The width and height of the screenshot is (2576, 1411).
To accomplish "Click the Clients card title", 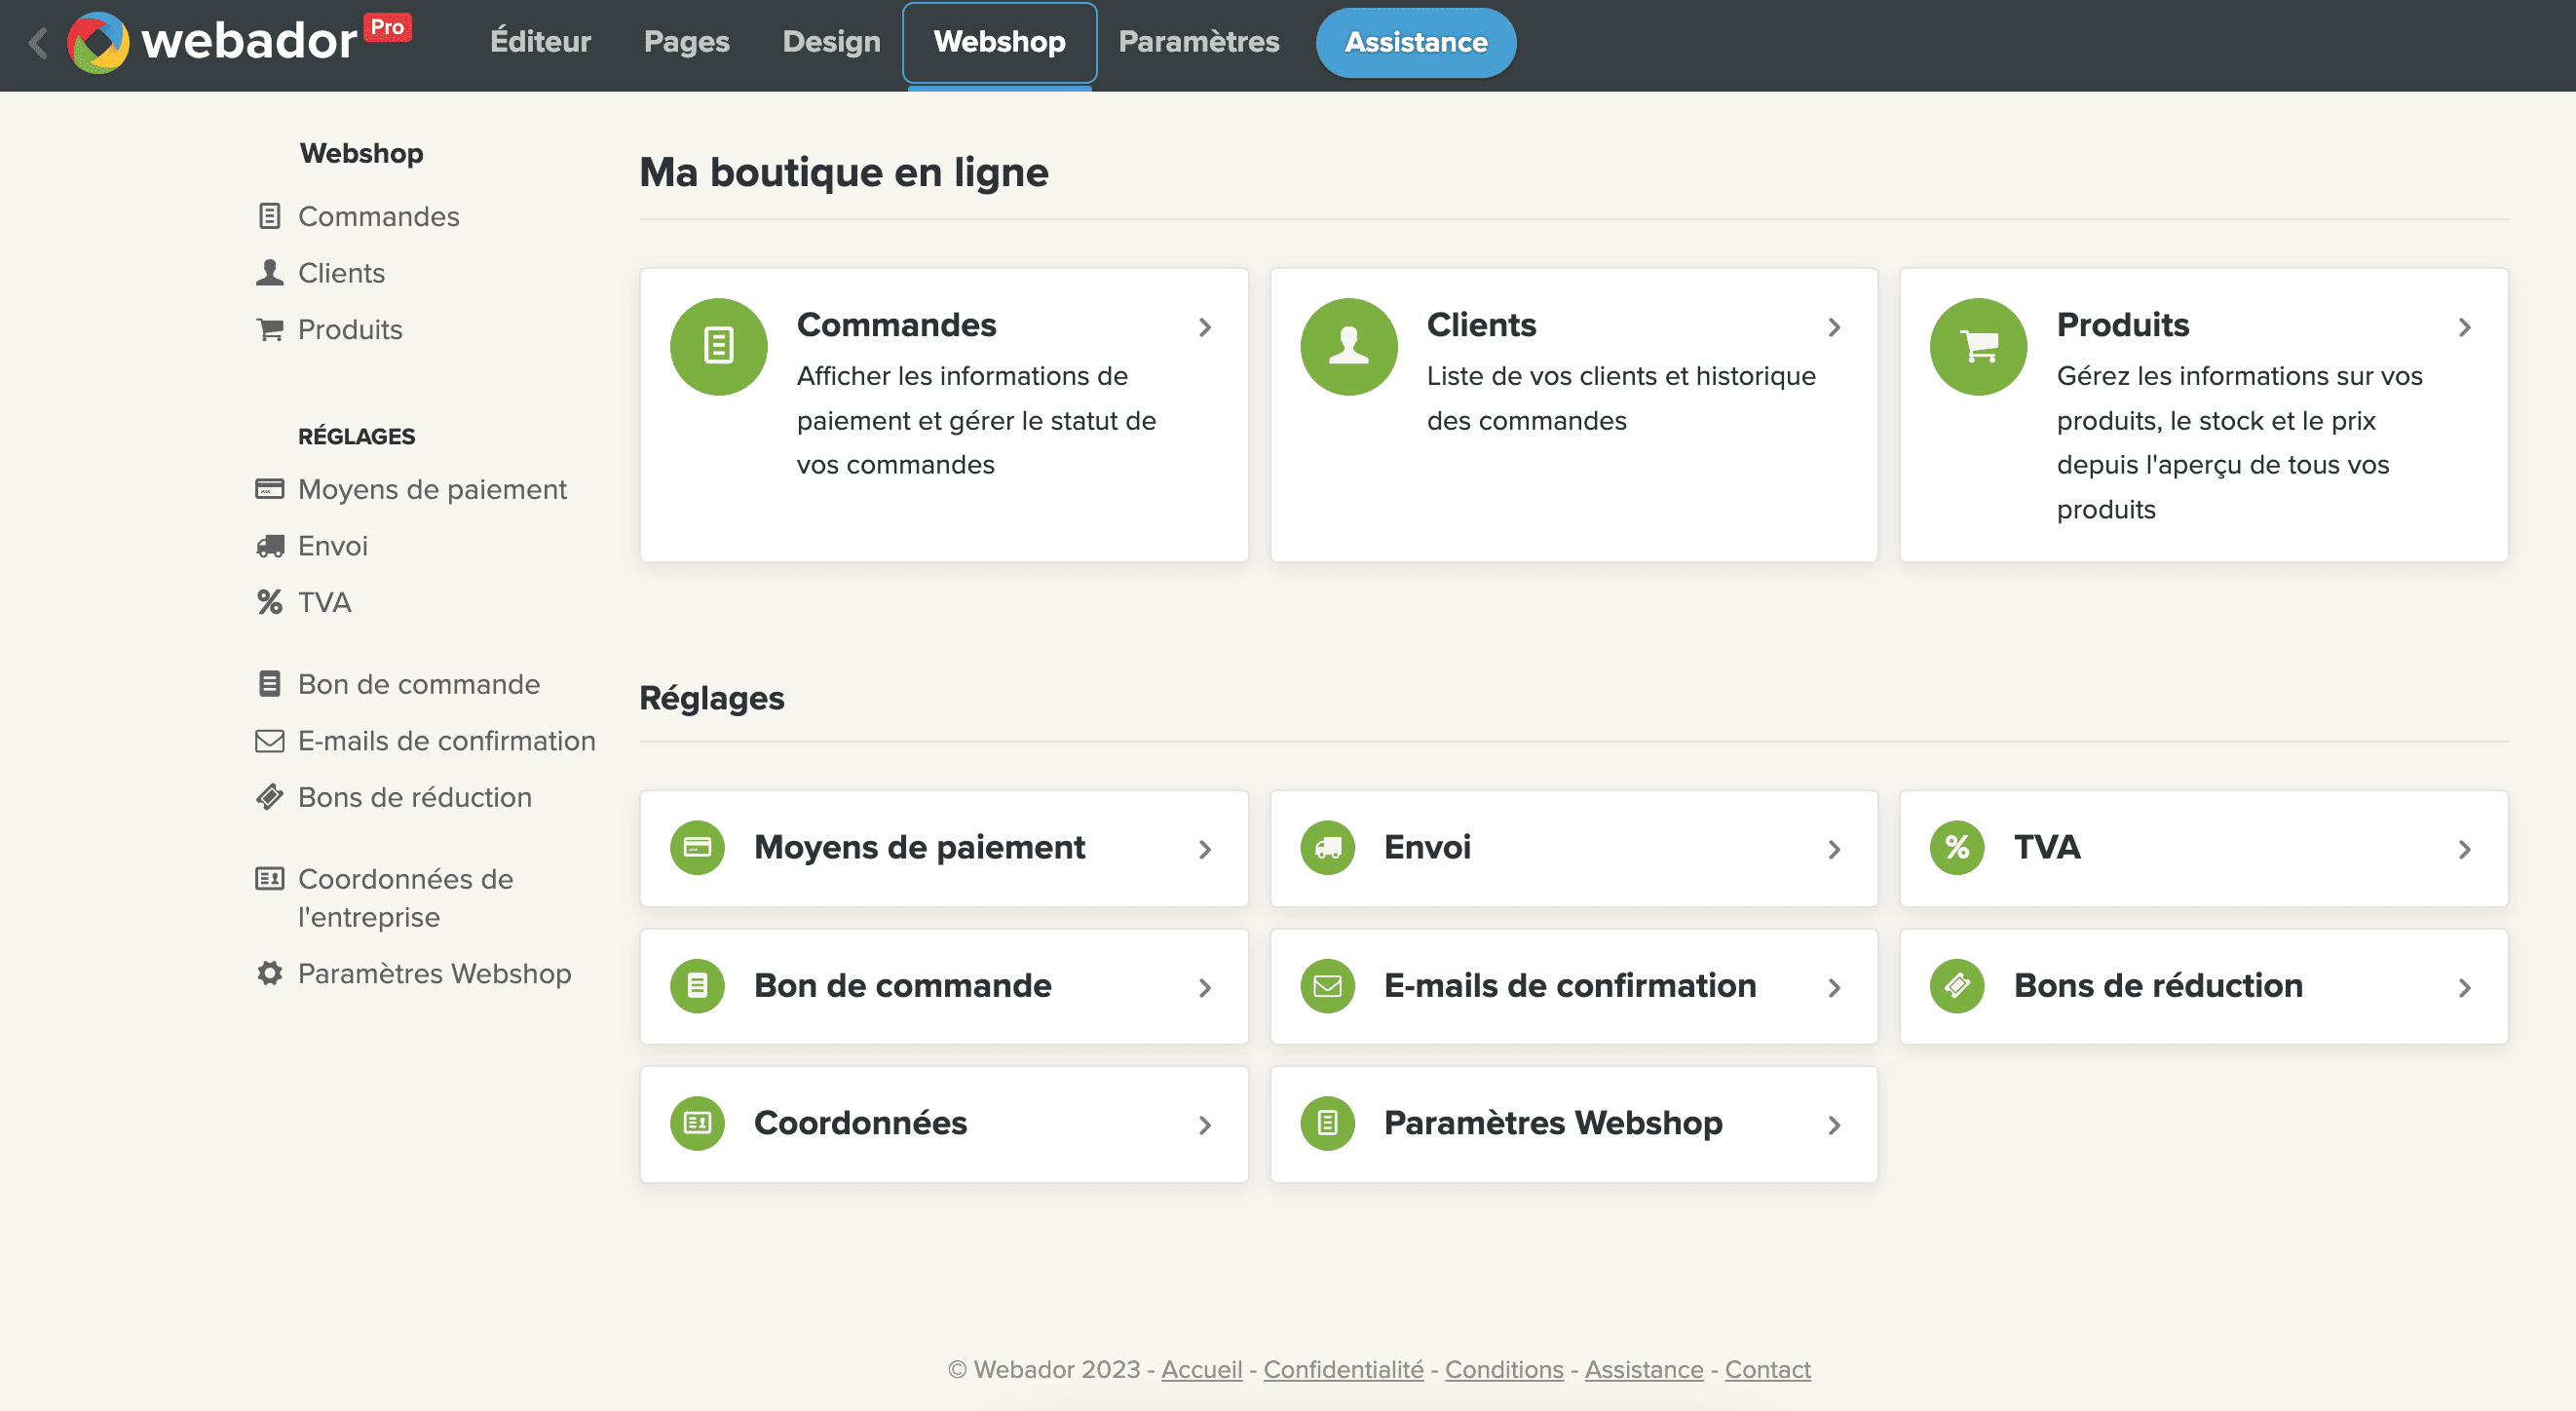I will (x=1481, y=325).
